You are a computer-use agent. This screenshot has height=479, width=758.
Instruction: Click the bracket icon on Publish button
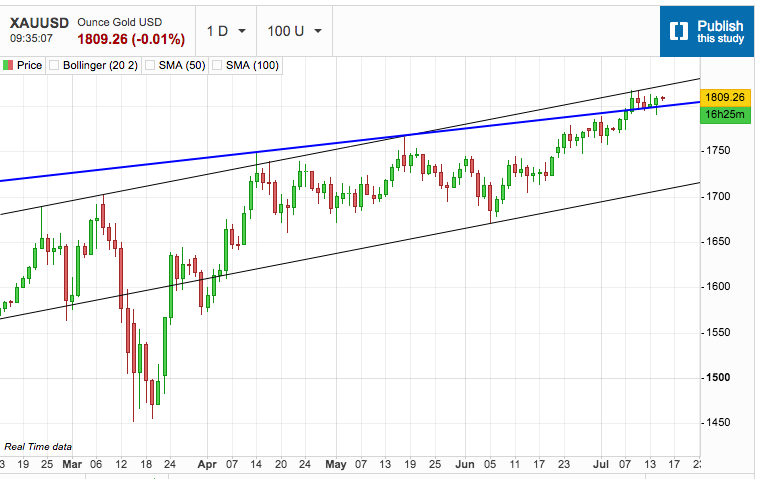tap(678, 31)
